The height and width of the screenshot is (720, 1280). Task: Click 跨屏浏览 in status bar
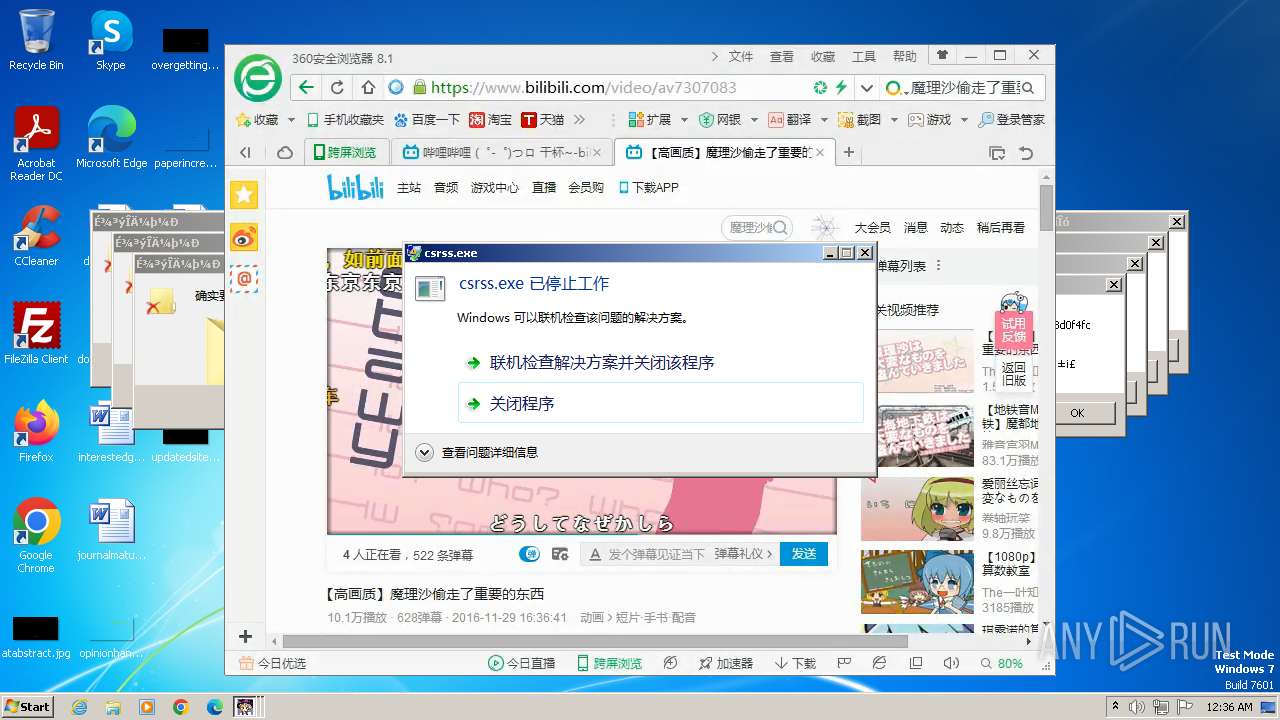coord(610,663)
